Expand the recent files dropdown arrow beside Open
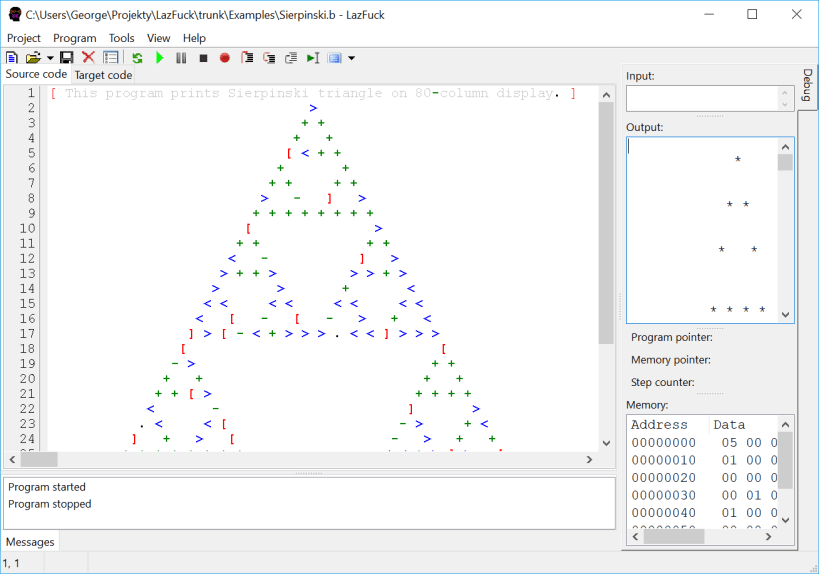The image size is (819, 574). point(50,58)
